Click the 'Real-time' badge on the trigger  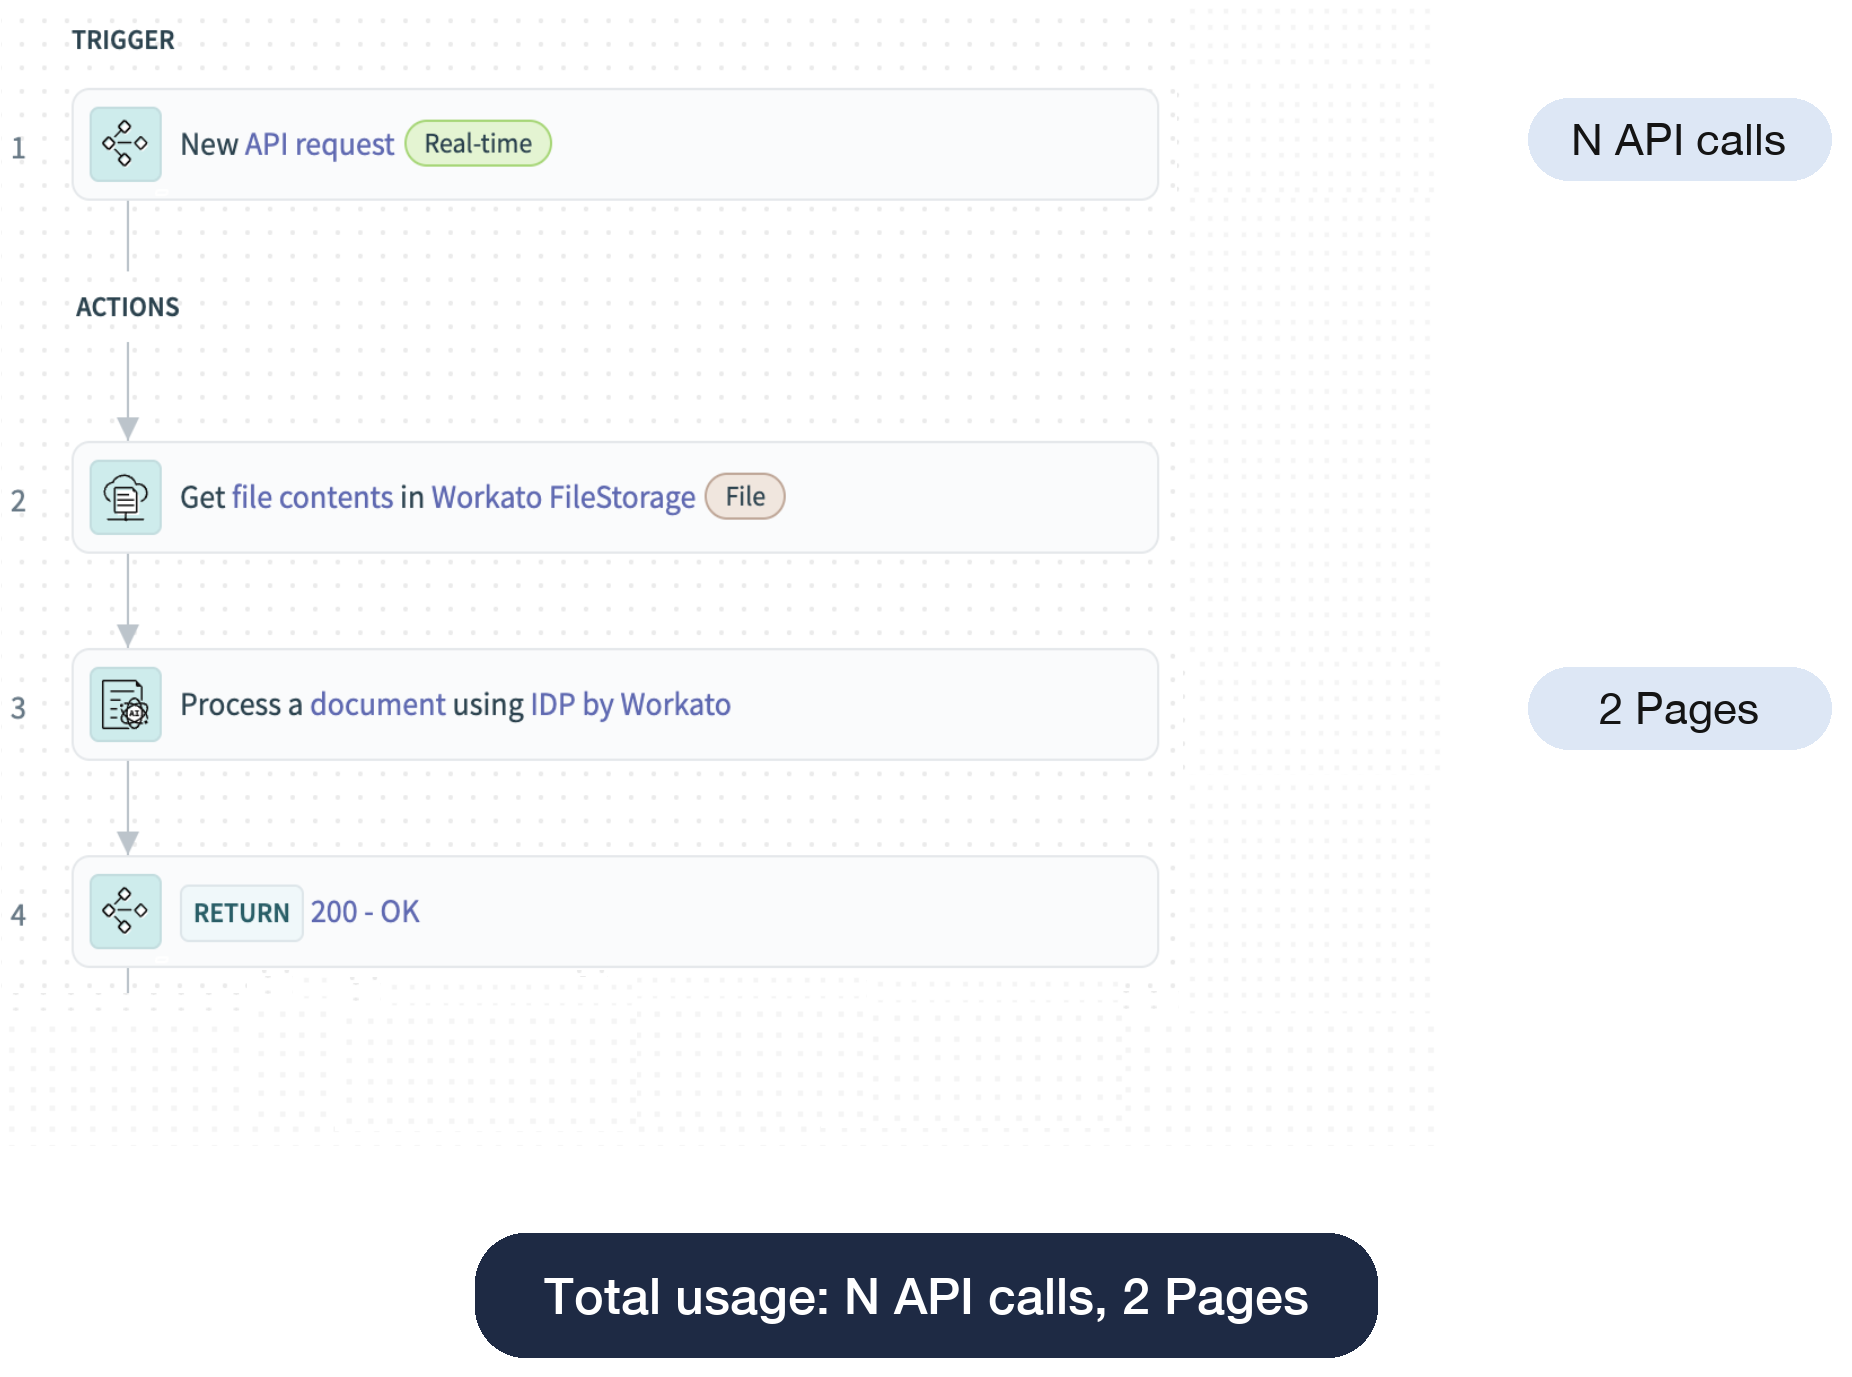pos(478,144)
